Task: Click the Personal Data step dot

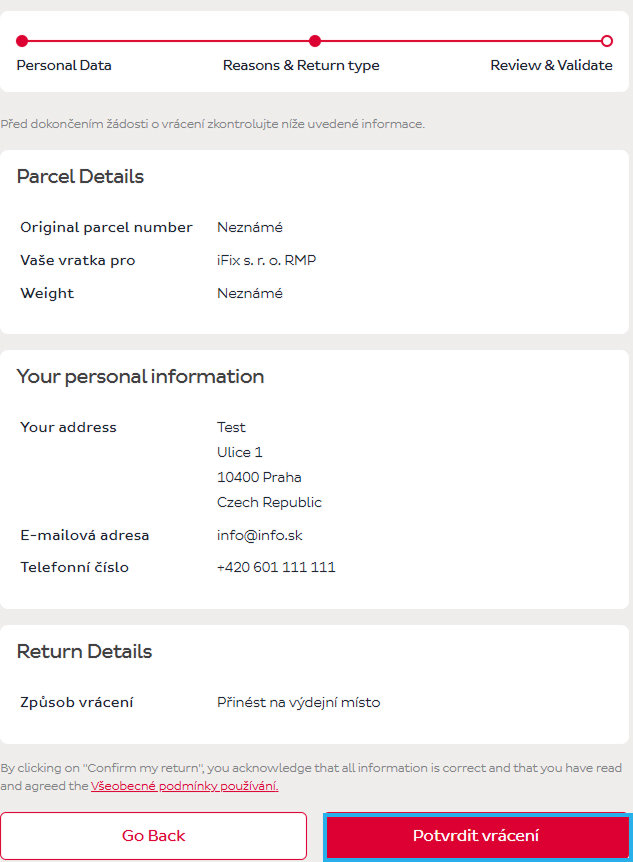Action: [22, 41]
